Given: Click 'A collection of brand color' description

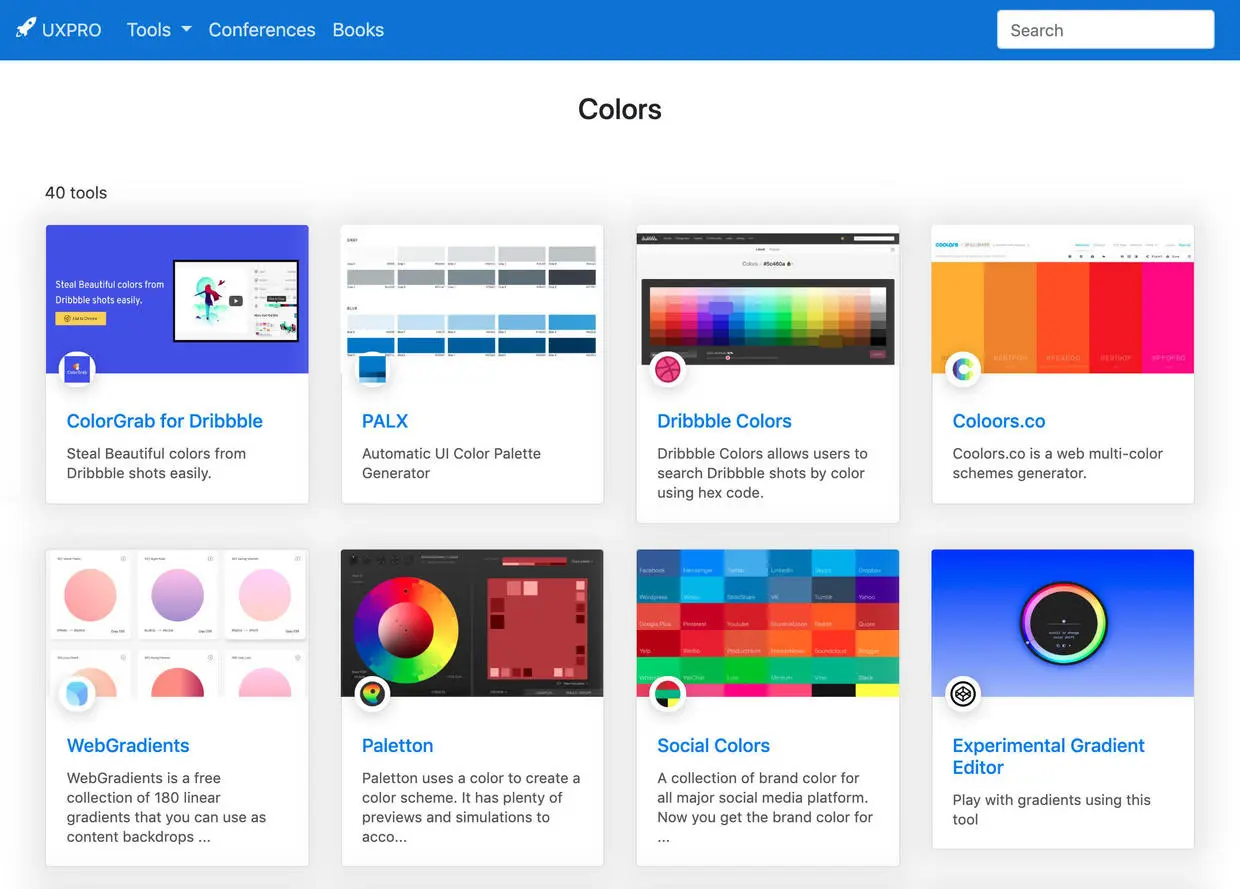Looking at the screenshot, I should pyautogui.click(x=765, y=807).
